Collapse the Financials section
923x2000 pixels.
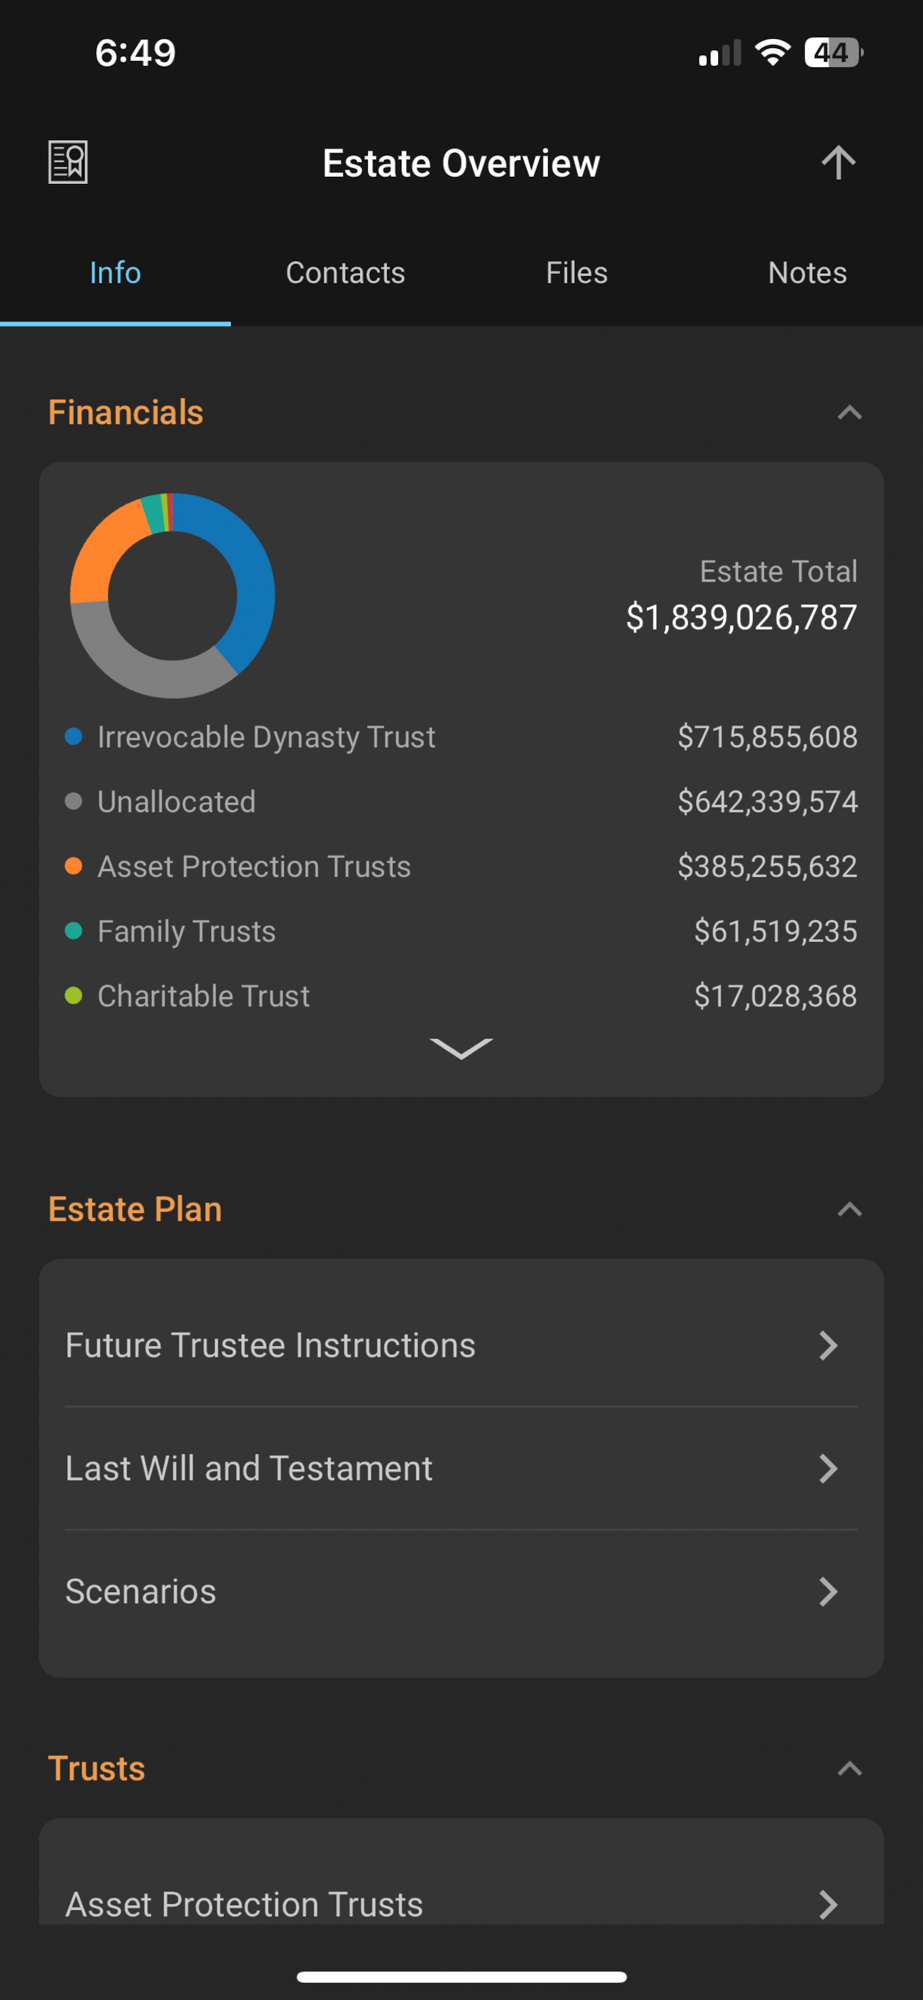pyautogui.click(x=849, y=412)
